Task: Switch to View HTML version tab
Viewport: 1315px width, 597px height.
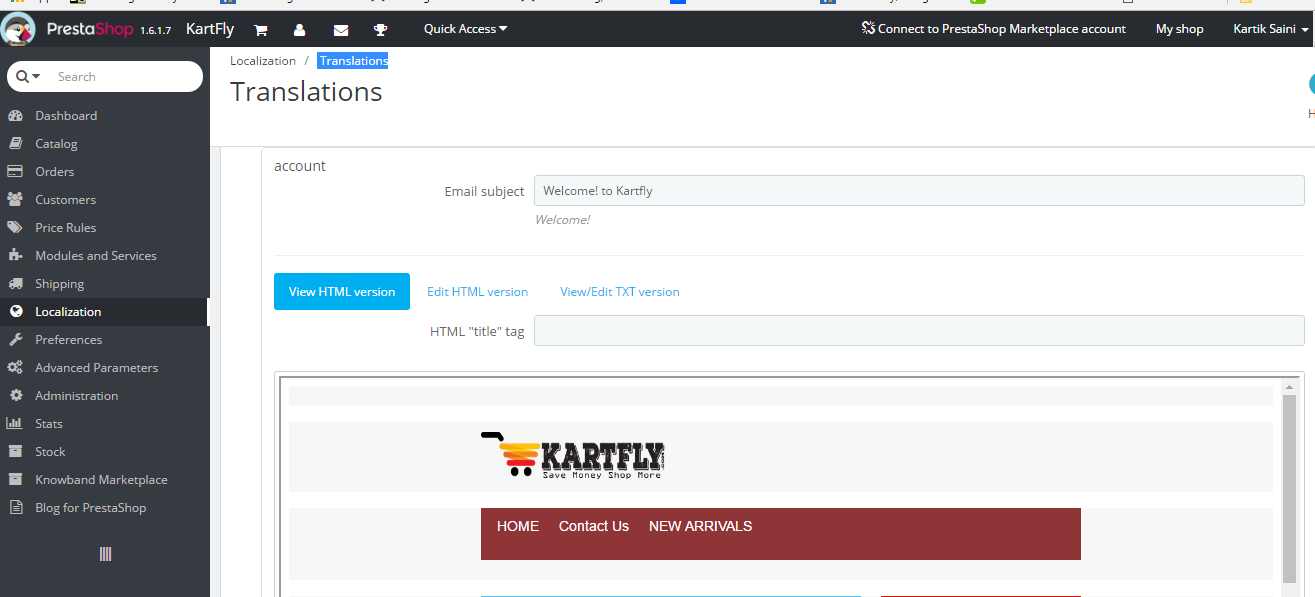Action: tap(342, 291)
